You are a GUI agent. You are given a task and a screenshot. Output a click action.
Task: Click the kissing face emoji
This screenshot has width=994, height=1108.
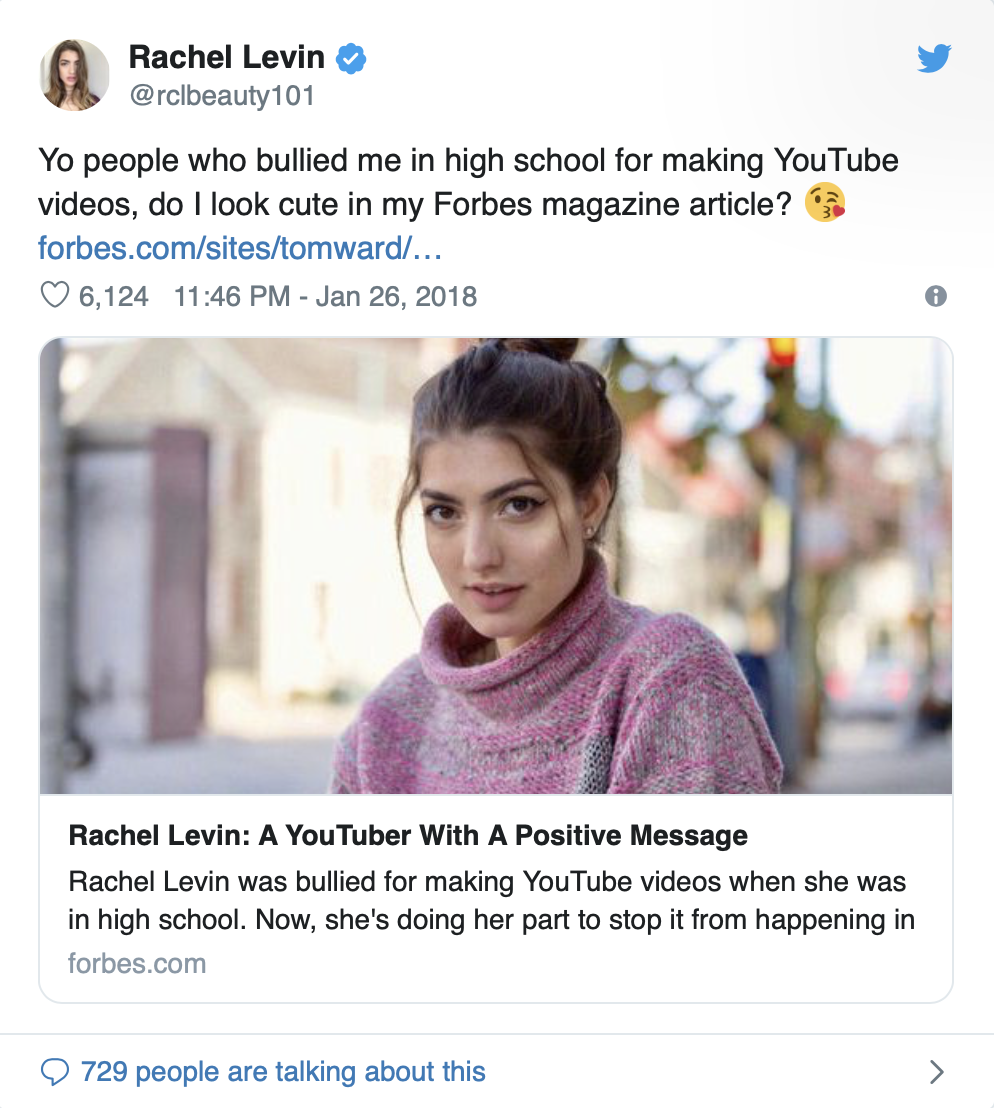tap(824, 204)
